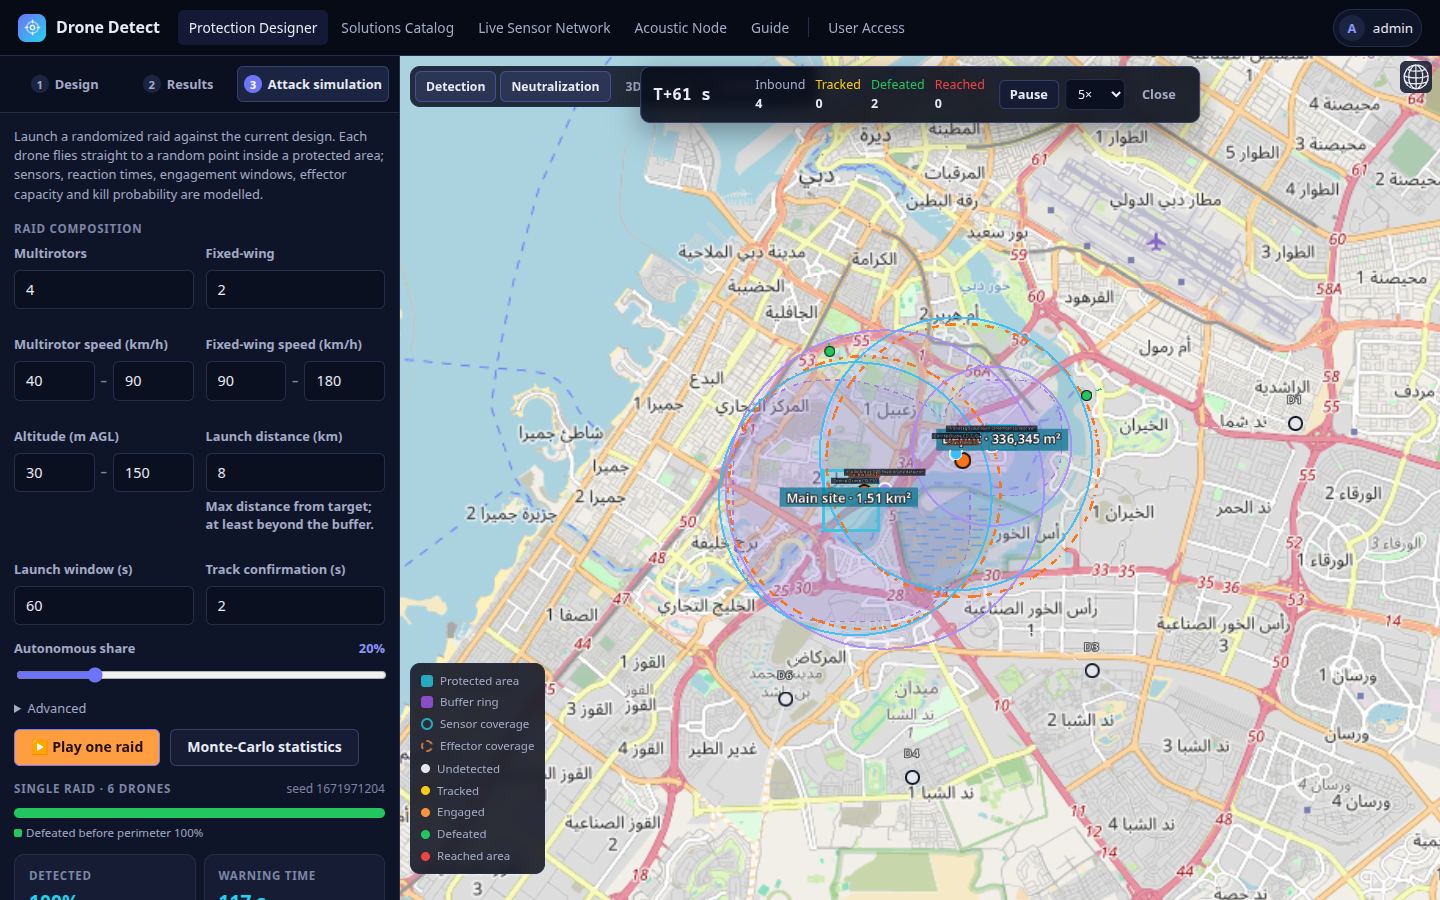1440x900 pixels.
Task: Click the "Effector coverage" legend entry
Action: 477,746
